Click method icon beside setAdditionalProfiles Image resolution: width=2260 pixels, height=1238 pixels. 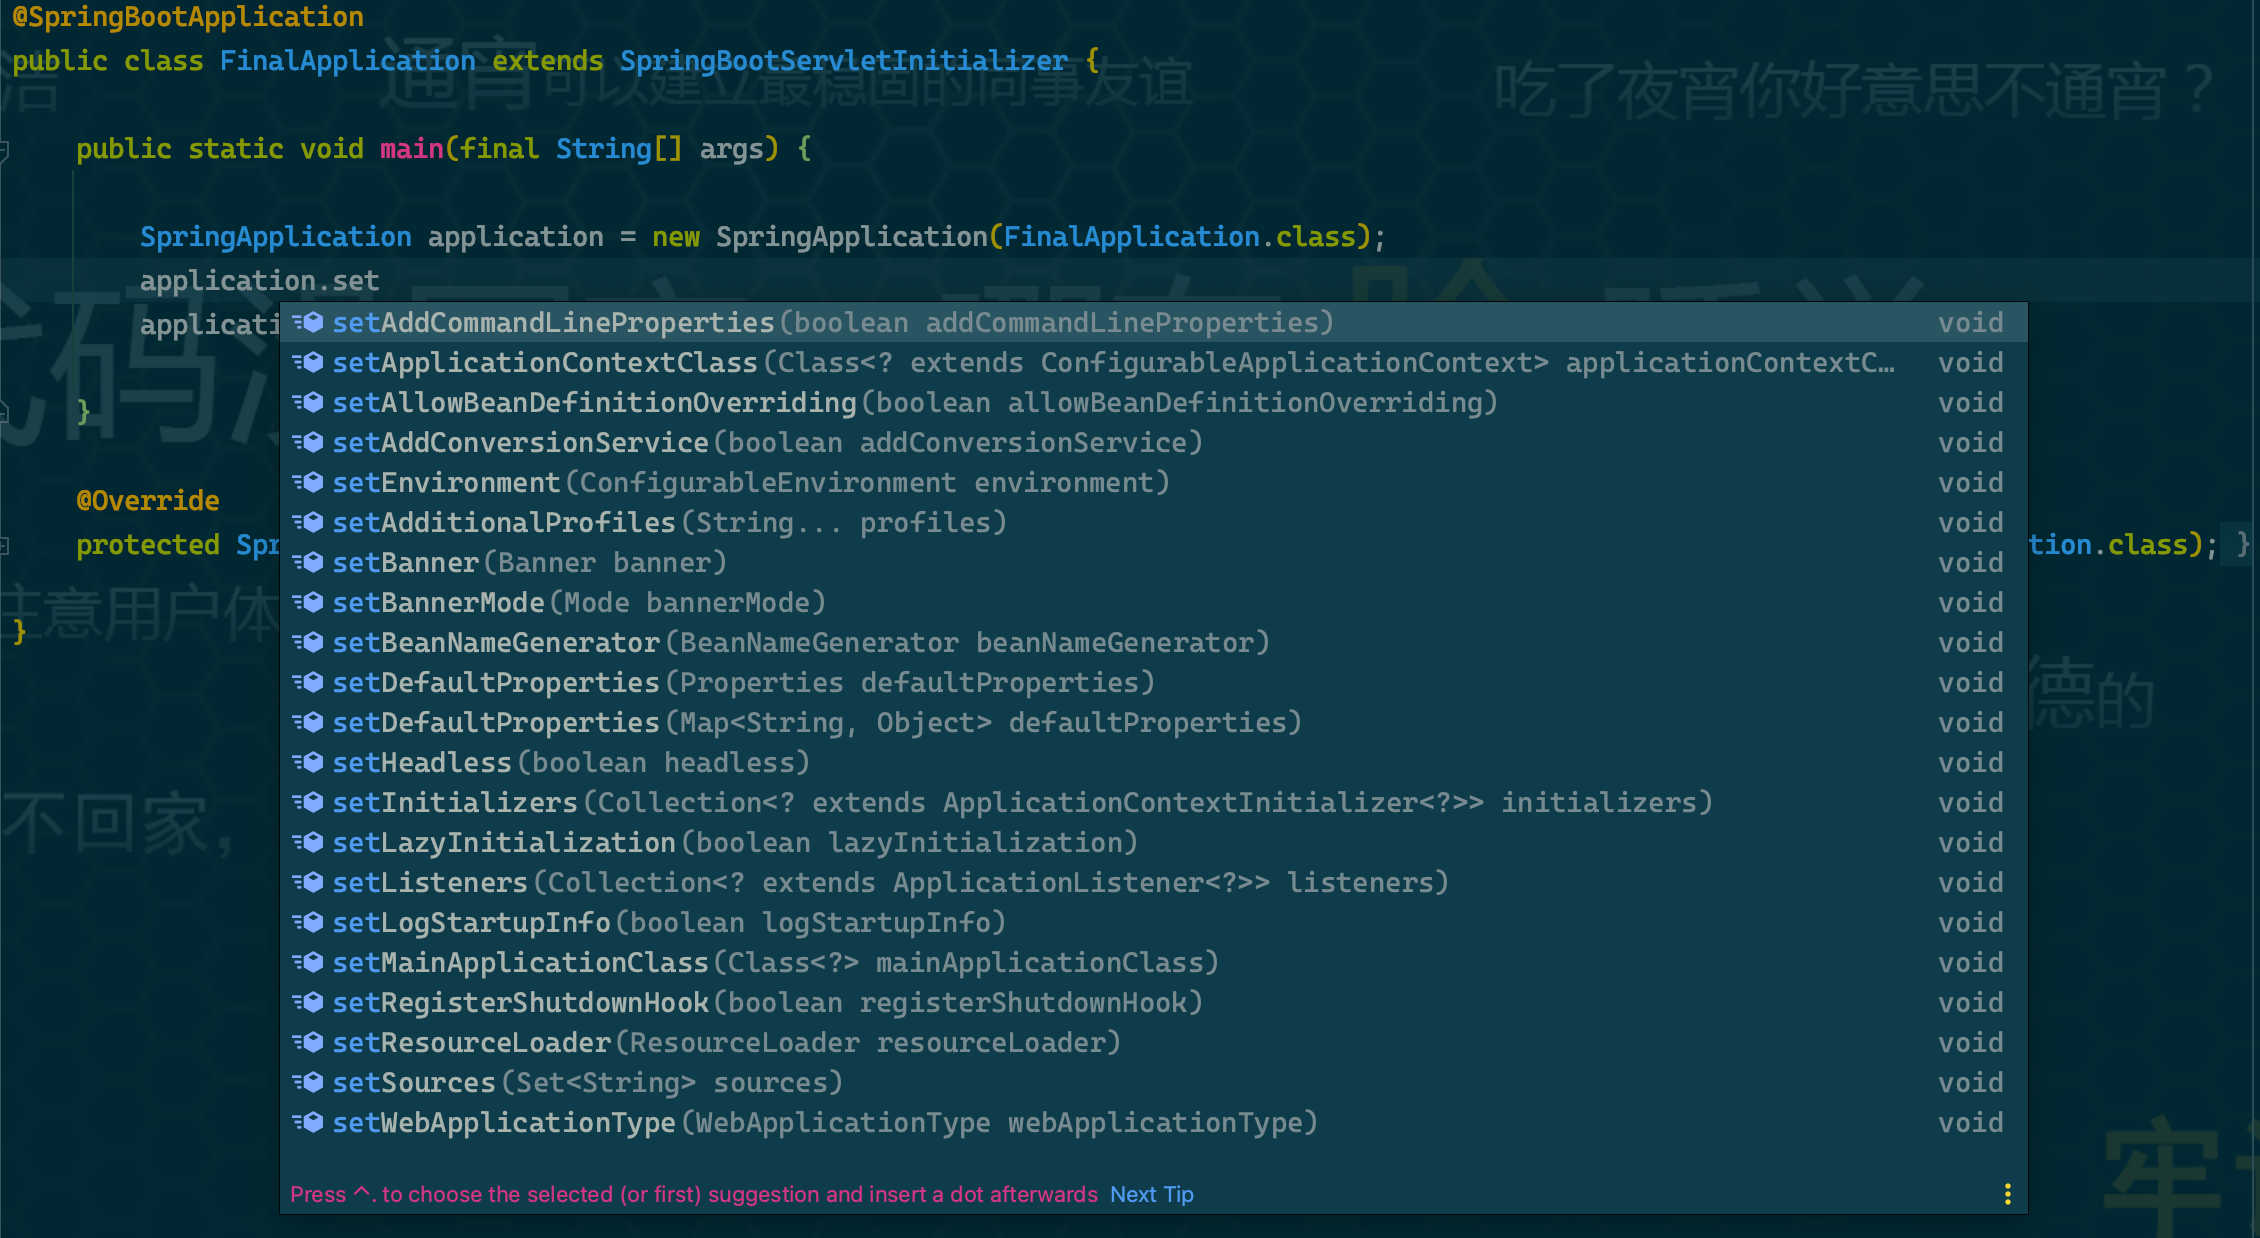click(308, 522)
